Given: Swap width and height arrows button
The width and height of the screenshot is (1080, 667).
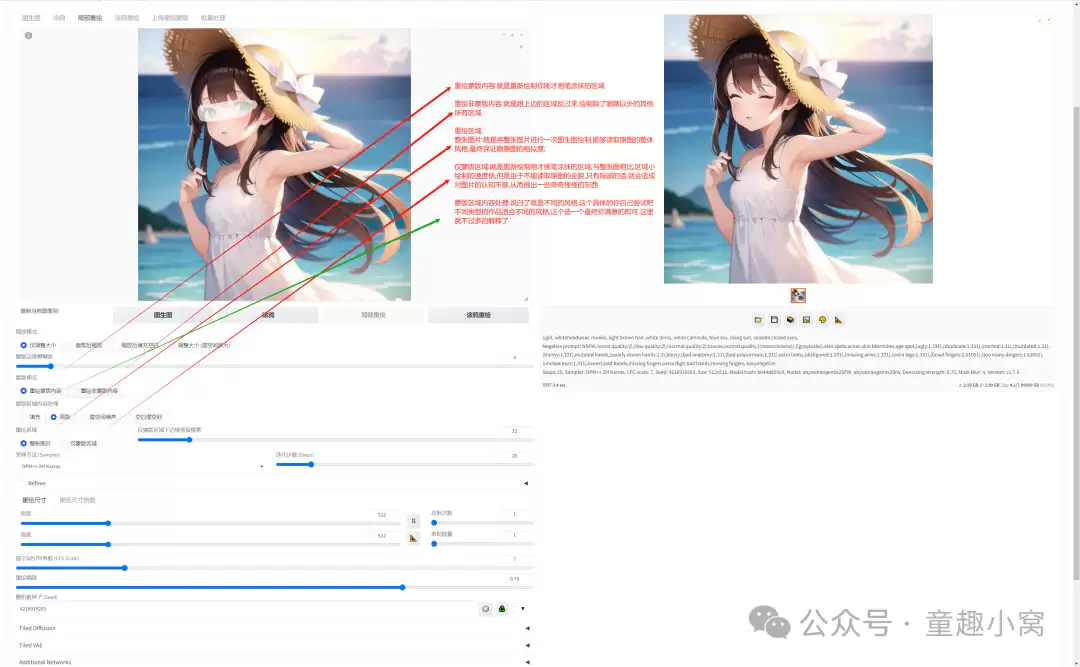Looking at the screenshot, I should [x=413, y=521].
